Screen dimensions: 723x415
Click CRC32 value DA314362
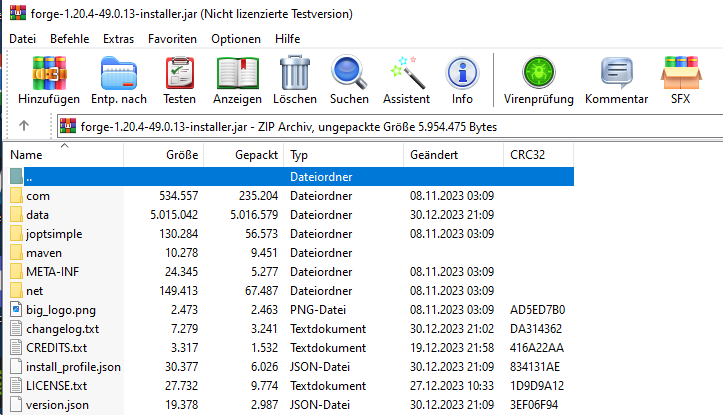click(536, 329)
